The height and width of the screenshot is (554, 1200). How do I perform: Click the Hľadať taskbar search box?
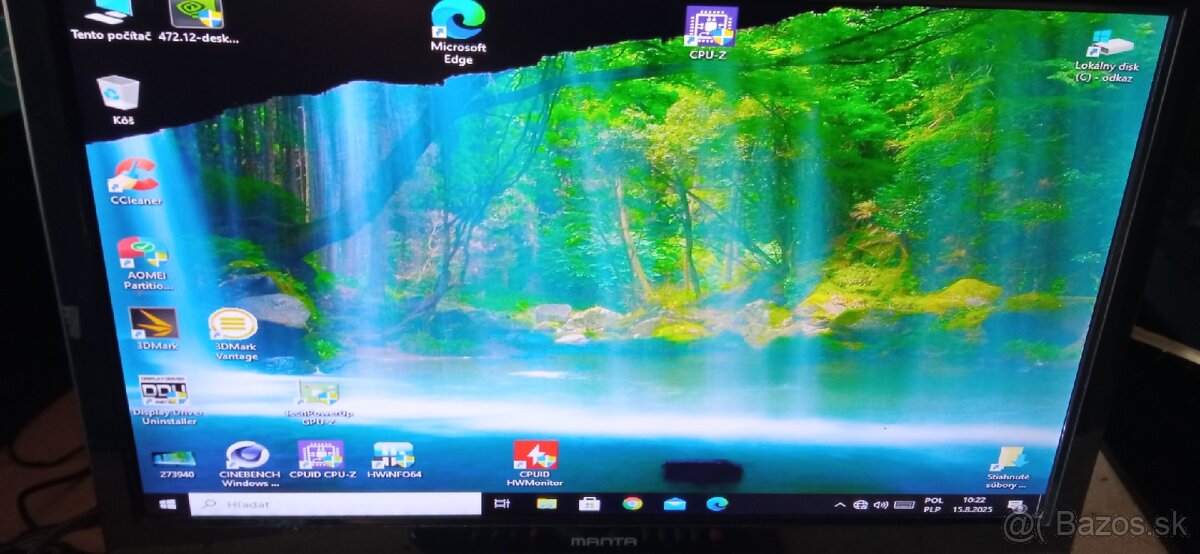pos(334,504)
